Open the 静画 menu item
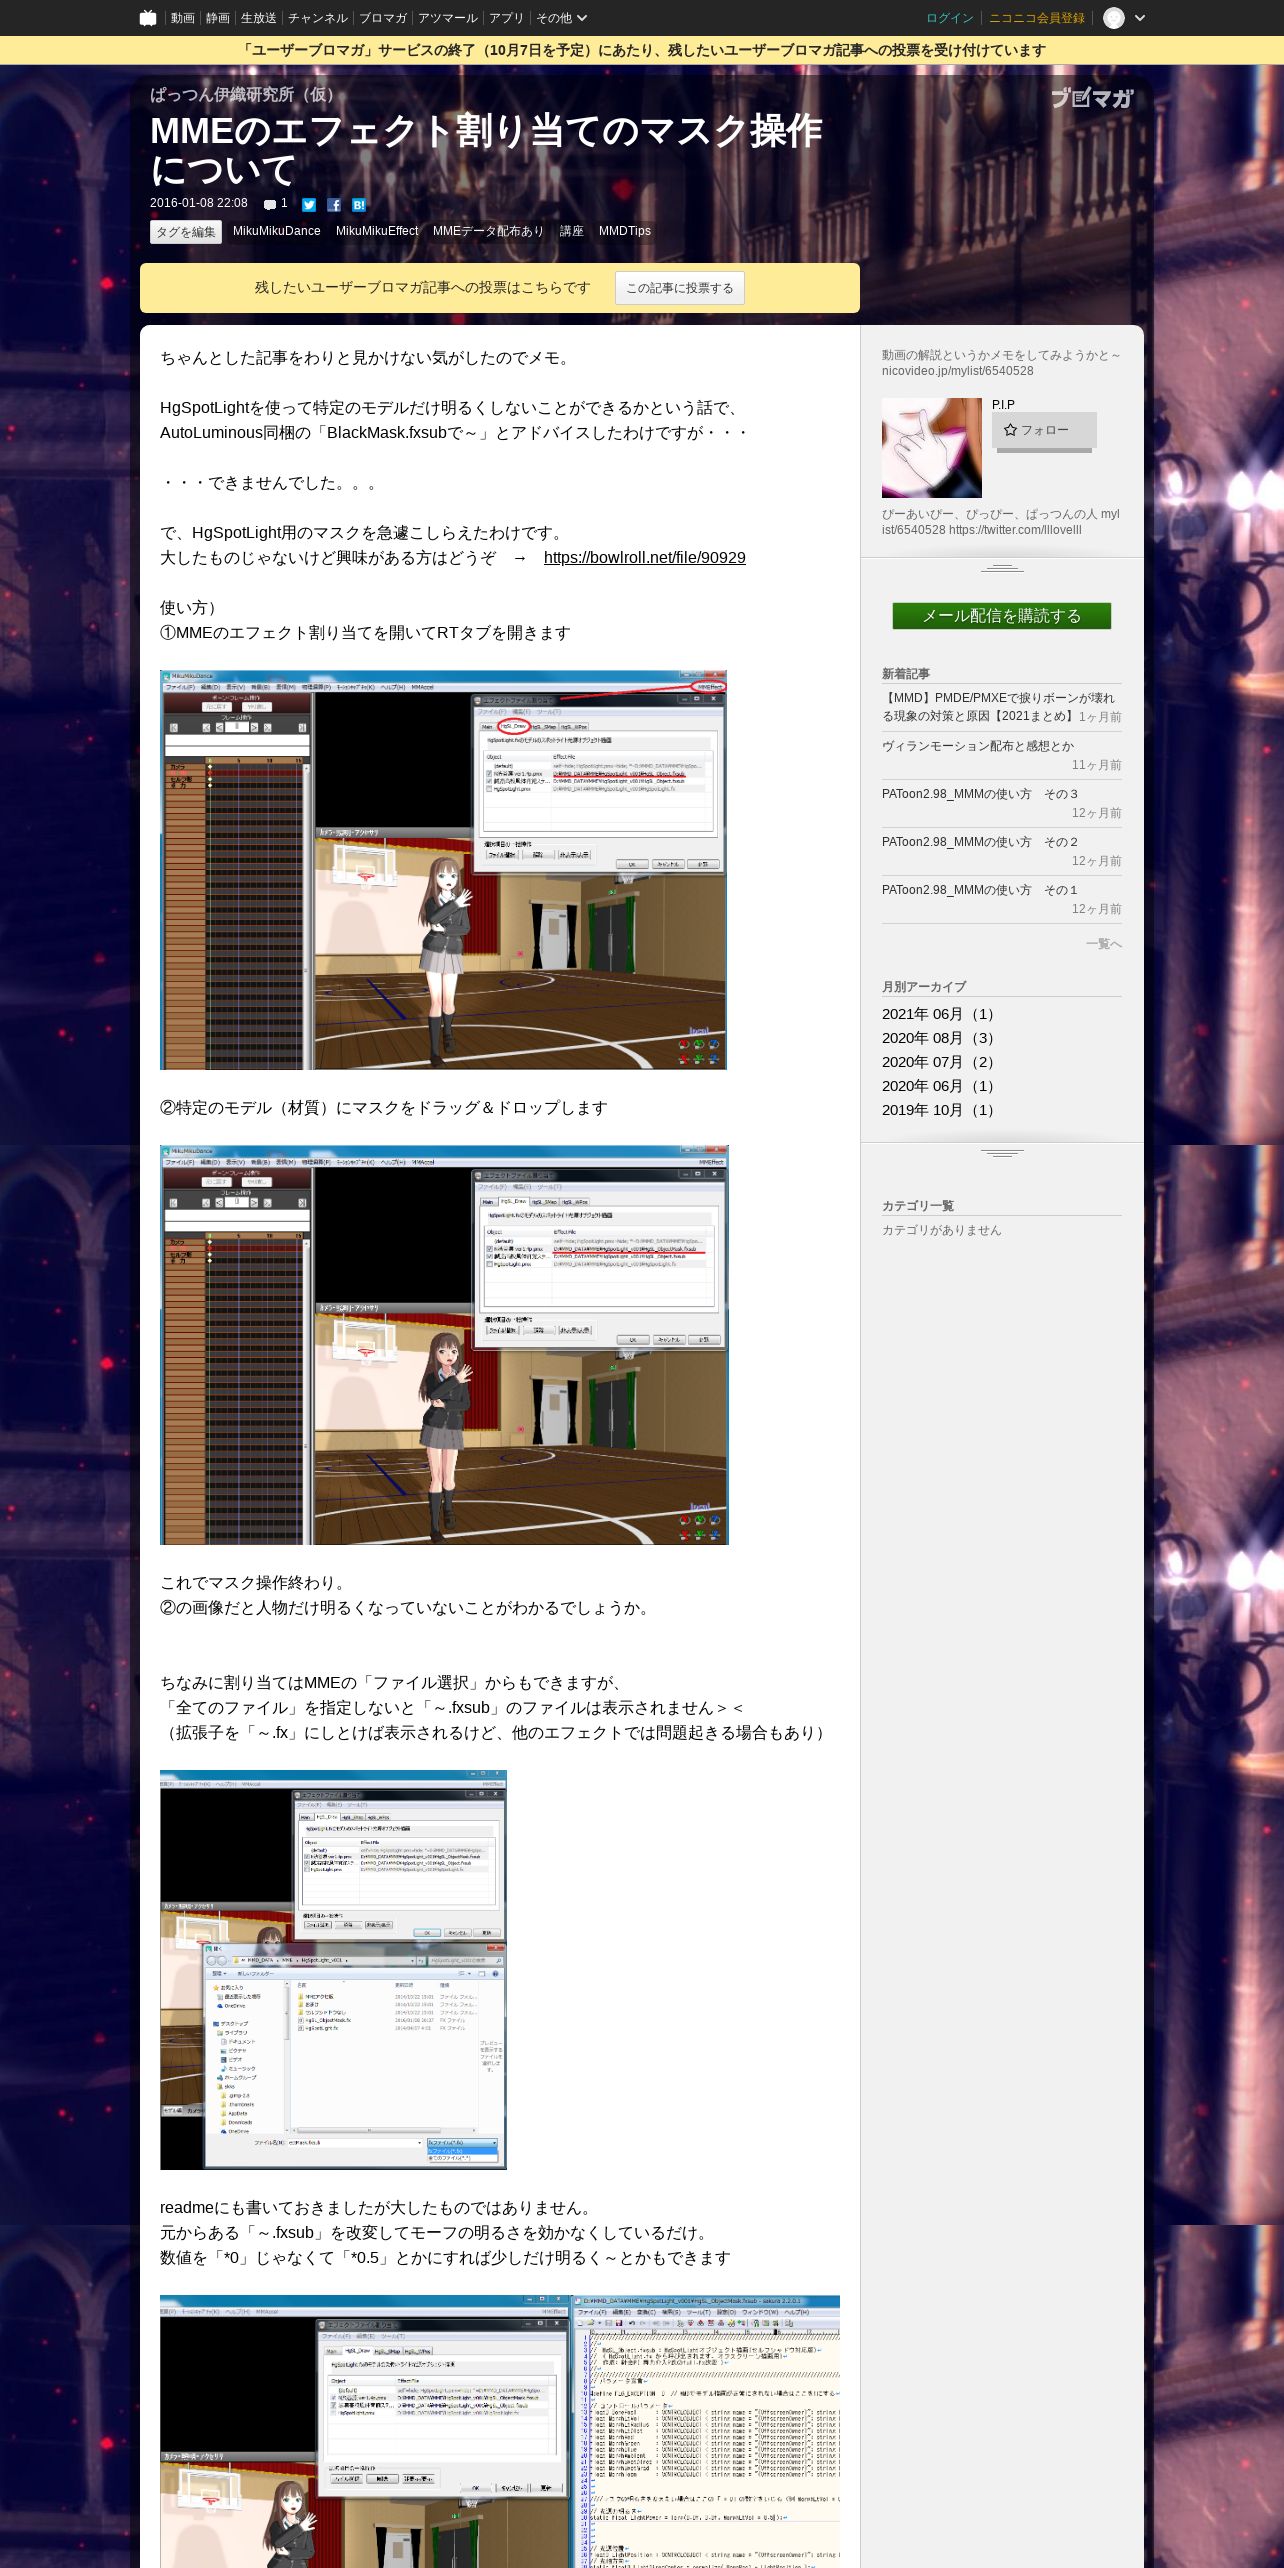Screen dimensions: 1284x2568 218,18
